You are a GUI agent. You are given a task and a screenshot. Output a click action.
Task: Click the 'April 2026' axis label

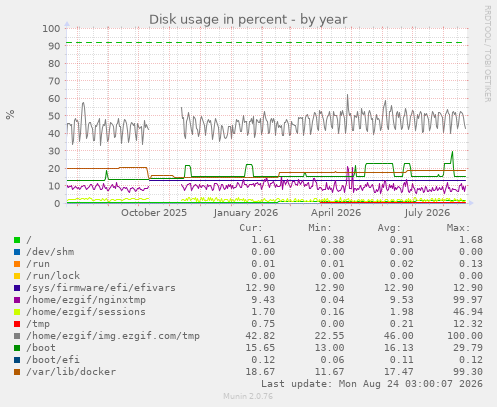336,213
